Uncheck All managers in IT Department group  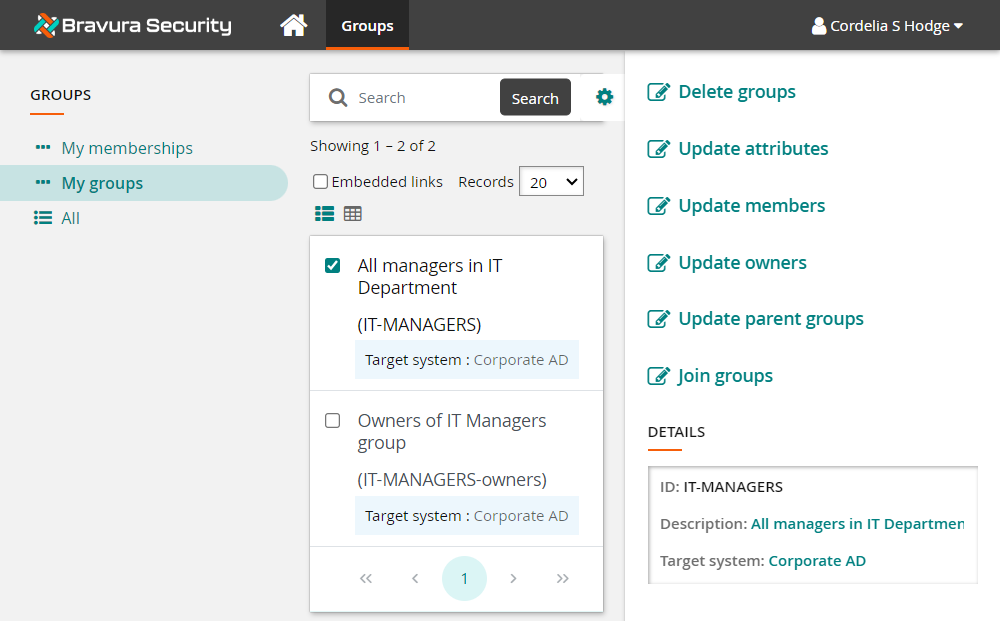click(333, 266)
